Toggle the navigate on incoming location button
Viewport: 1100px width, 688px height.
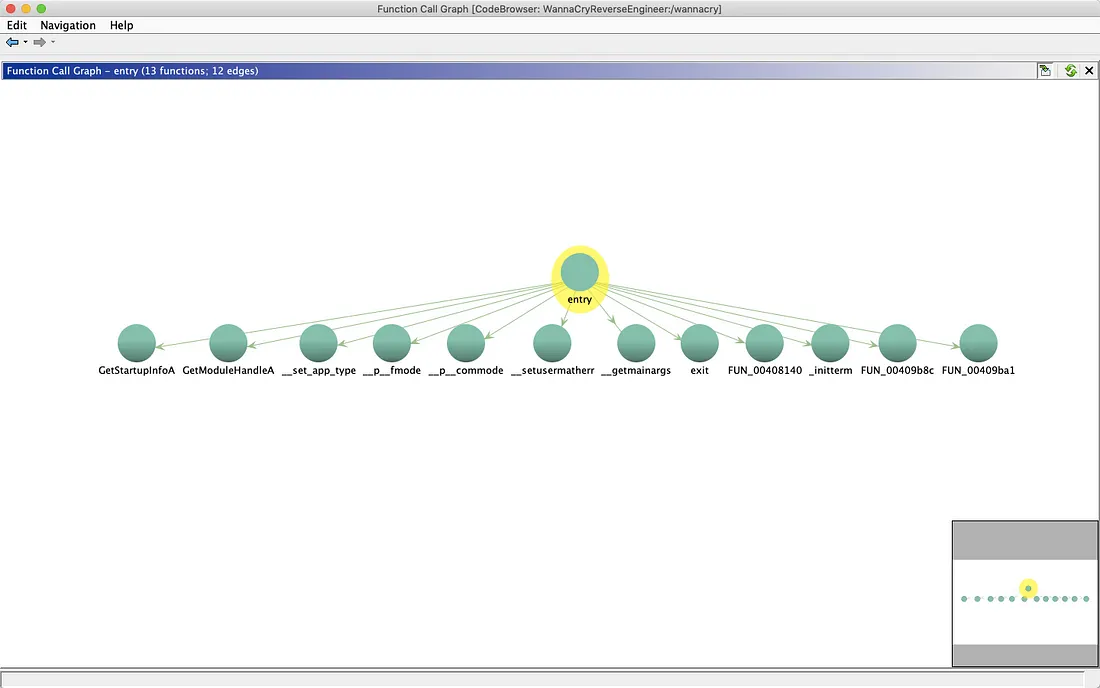point(1045,71)
